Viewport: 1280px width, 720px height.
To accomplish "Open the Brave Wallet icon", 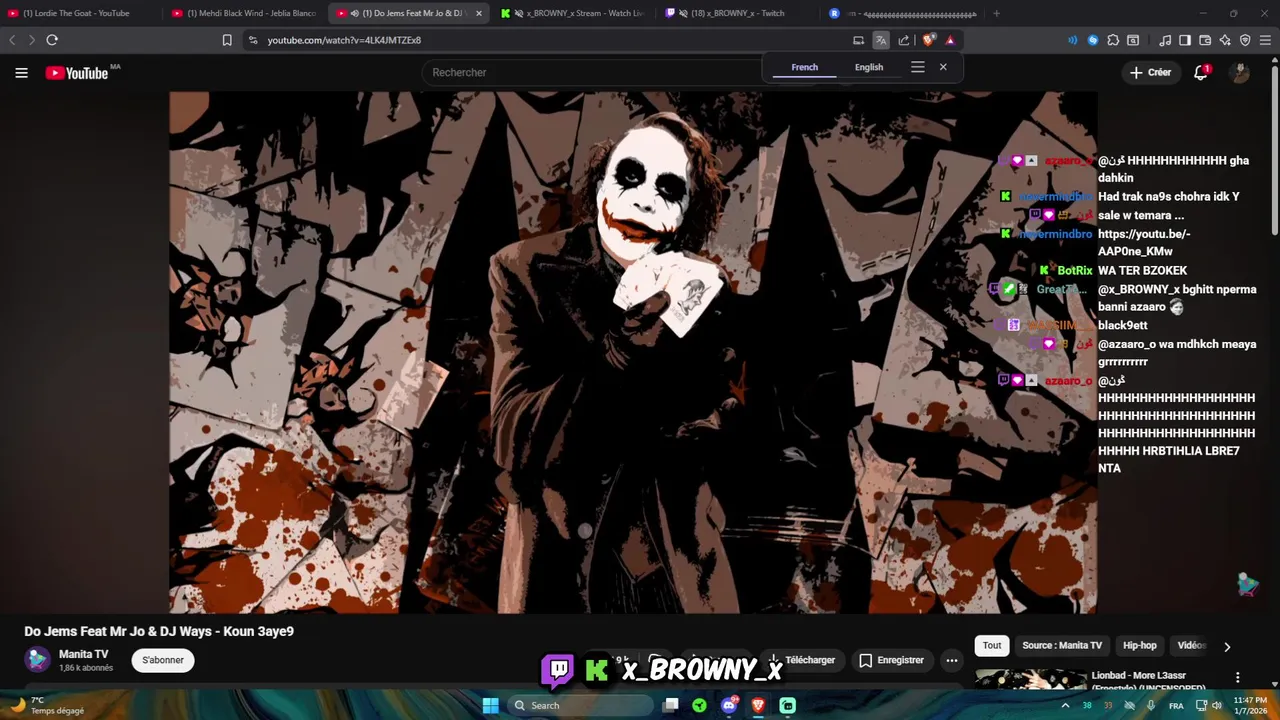I will coord(1205,40).
